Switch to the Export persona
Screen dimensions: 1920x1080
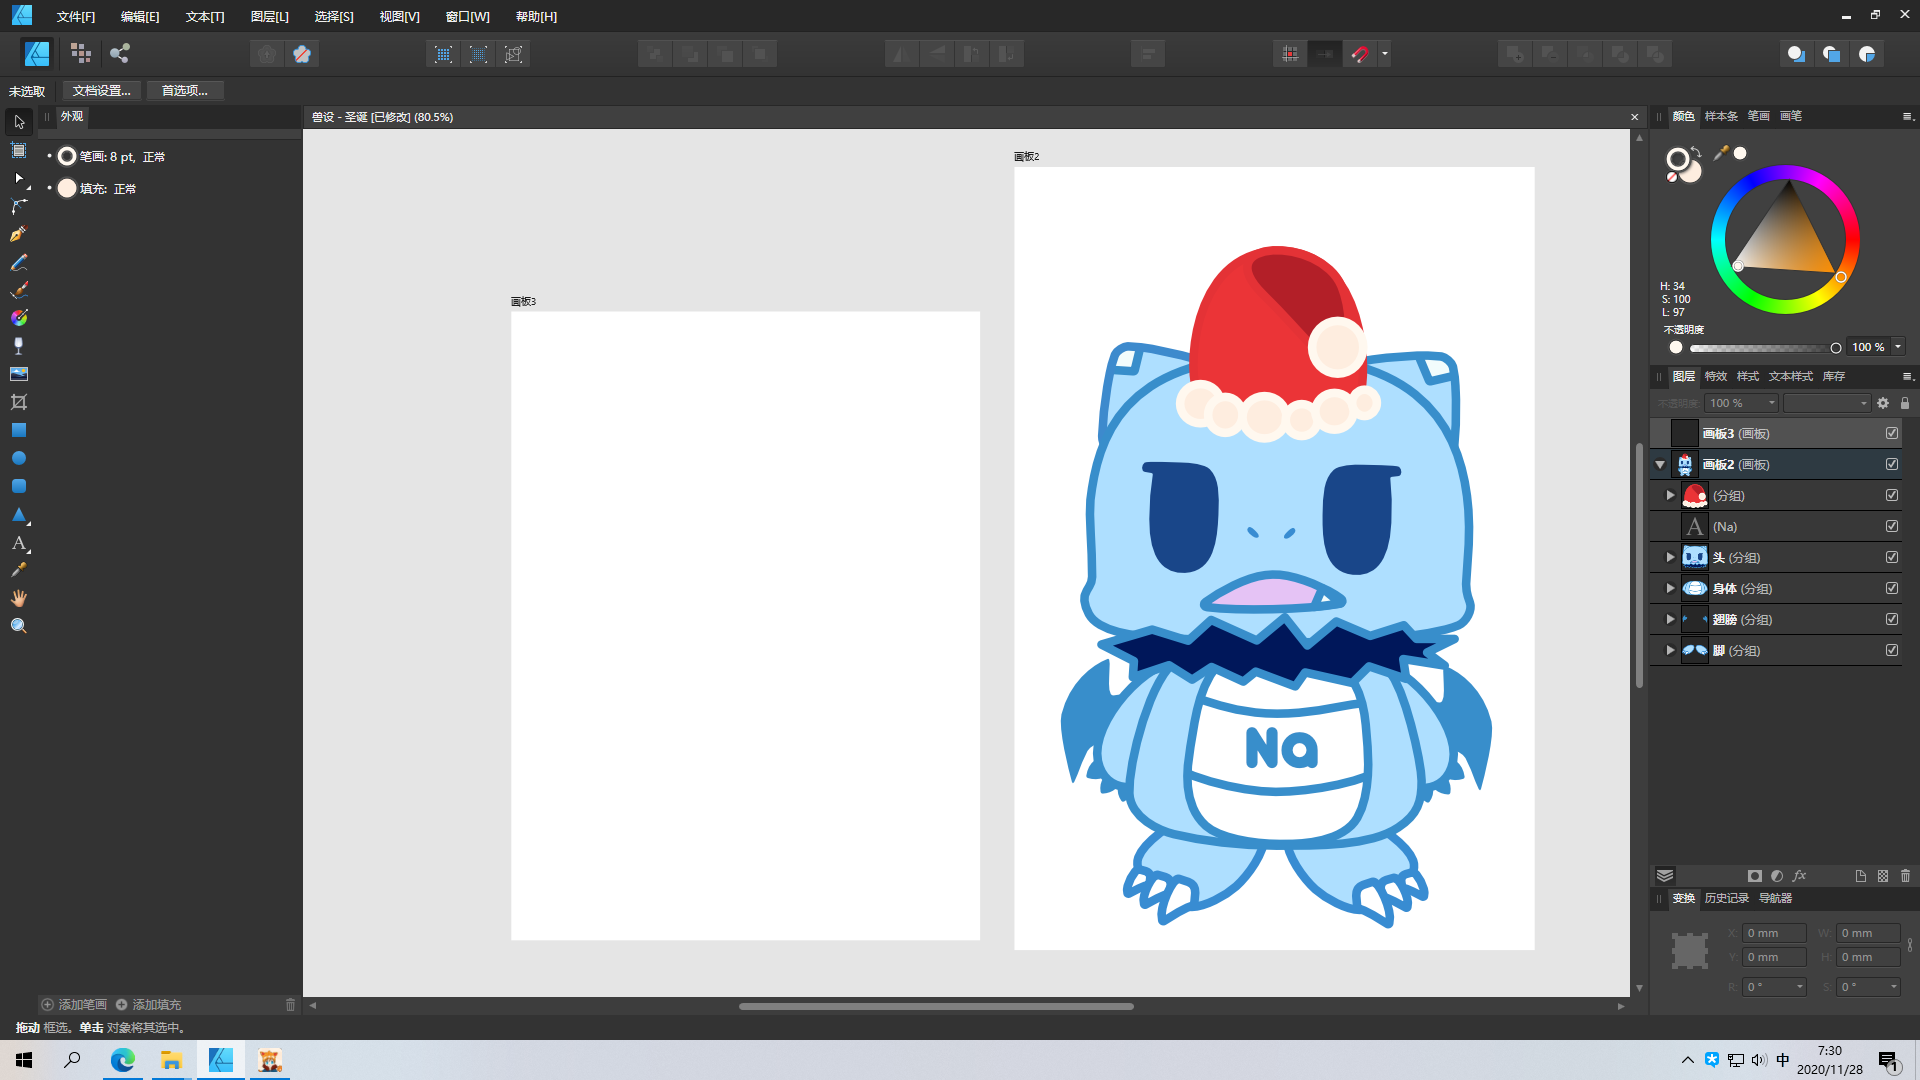pos(120,54)
